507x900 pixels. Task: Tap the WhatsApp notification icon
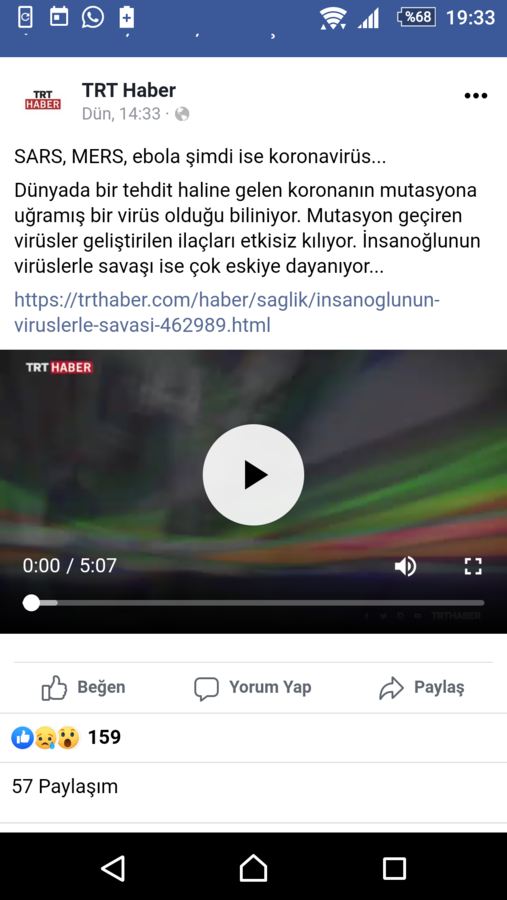92,17
